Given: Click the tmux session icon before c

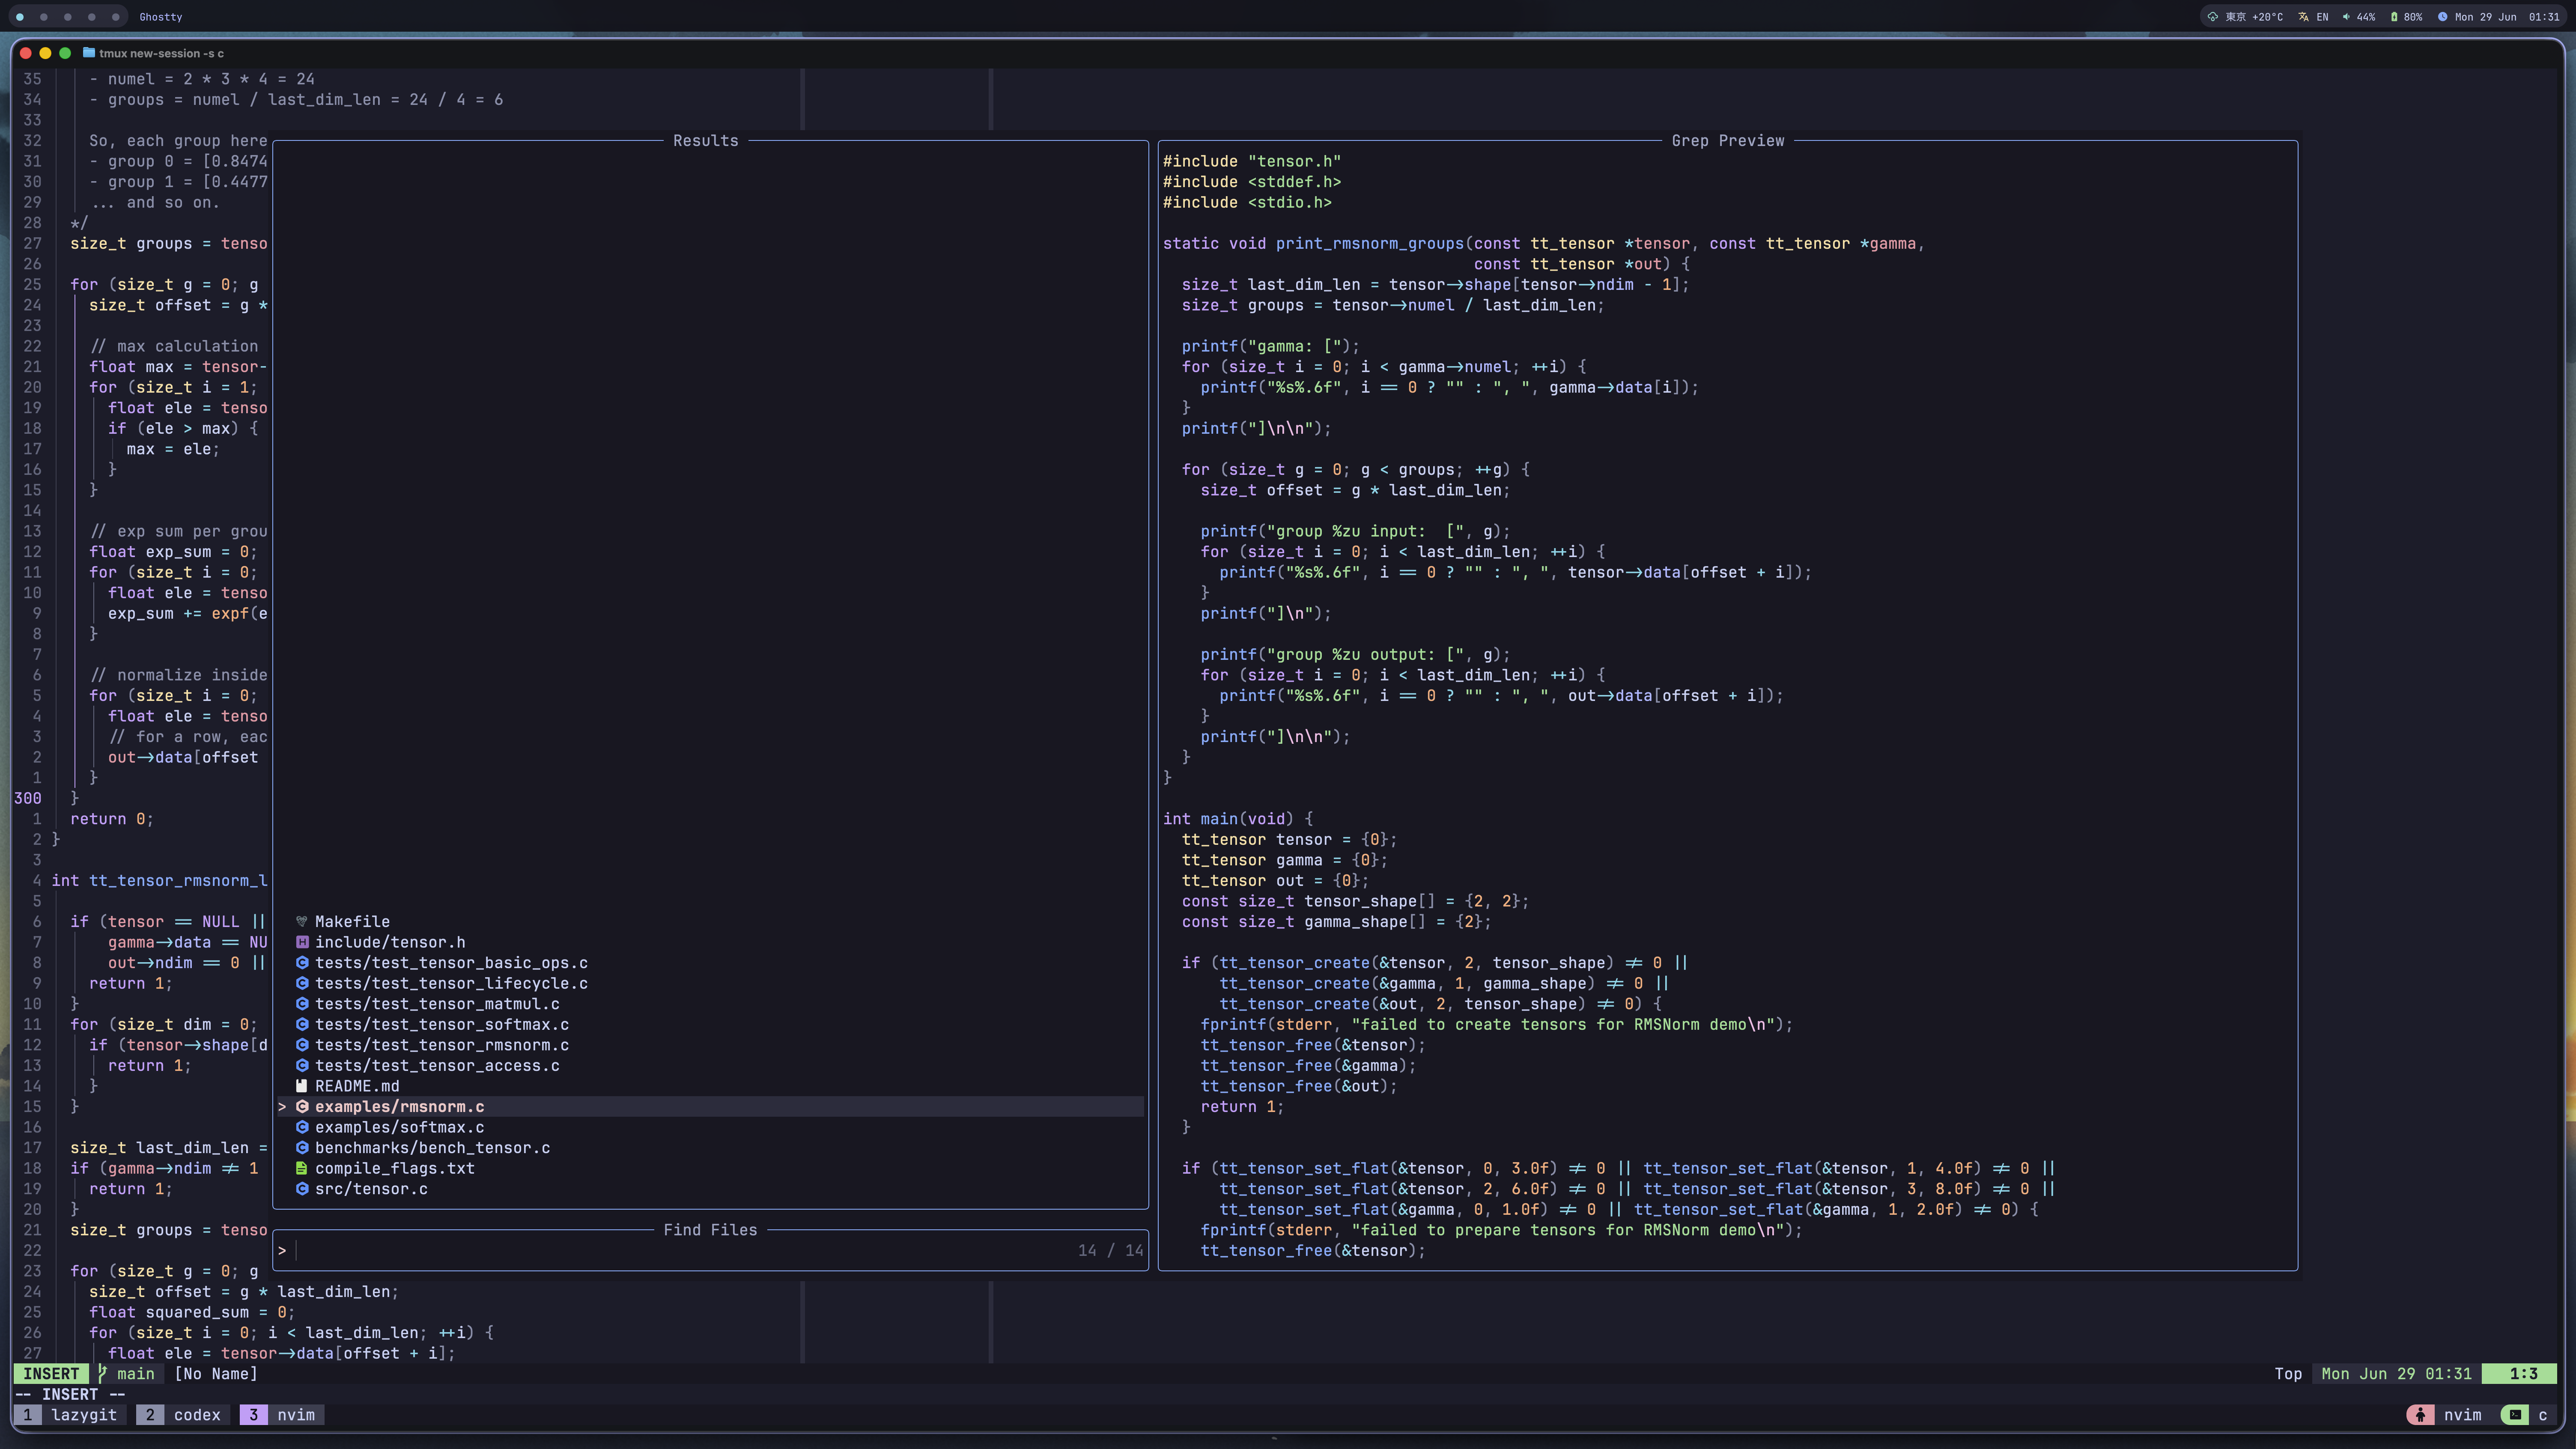Looking at the screenshot, I should 2515,1415.
